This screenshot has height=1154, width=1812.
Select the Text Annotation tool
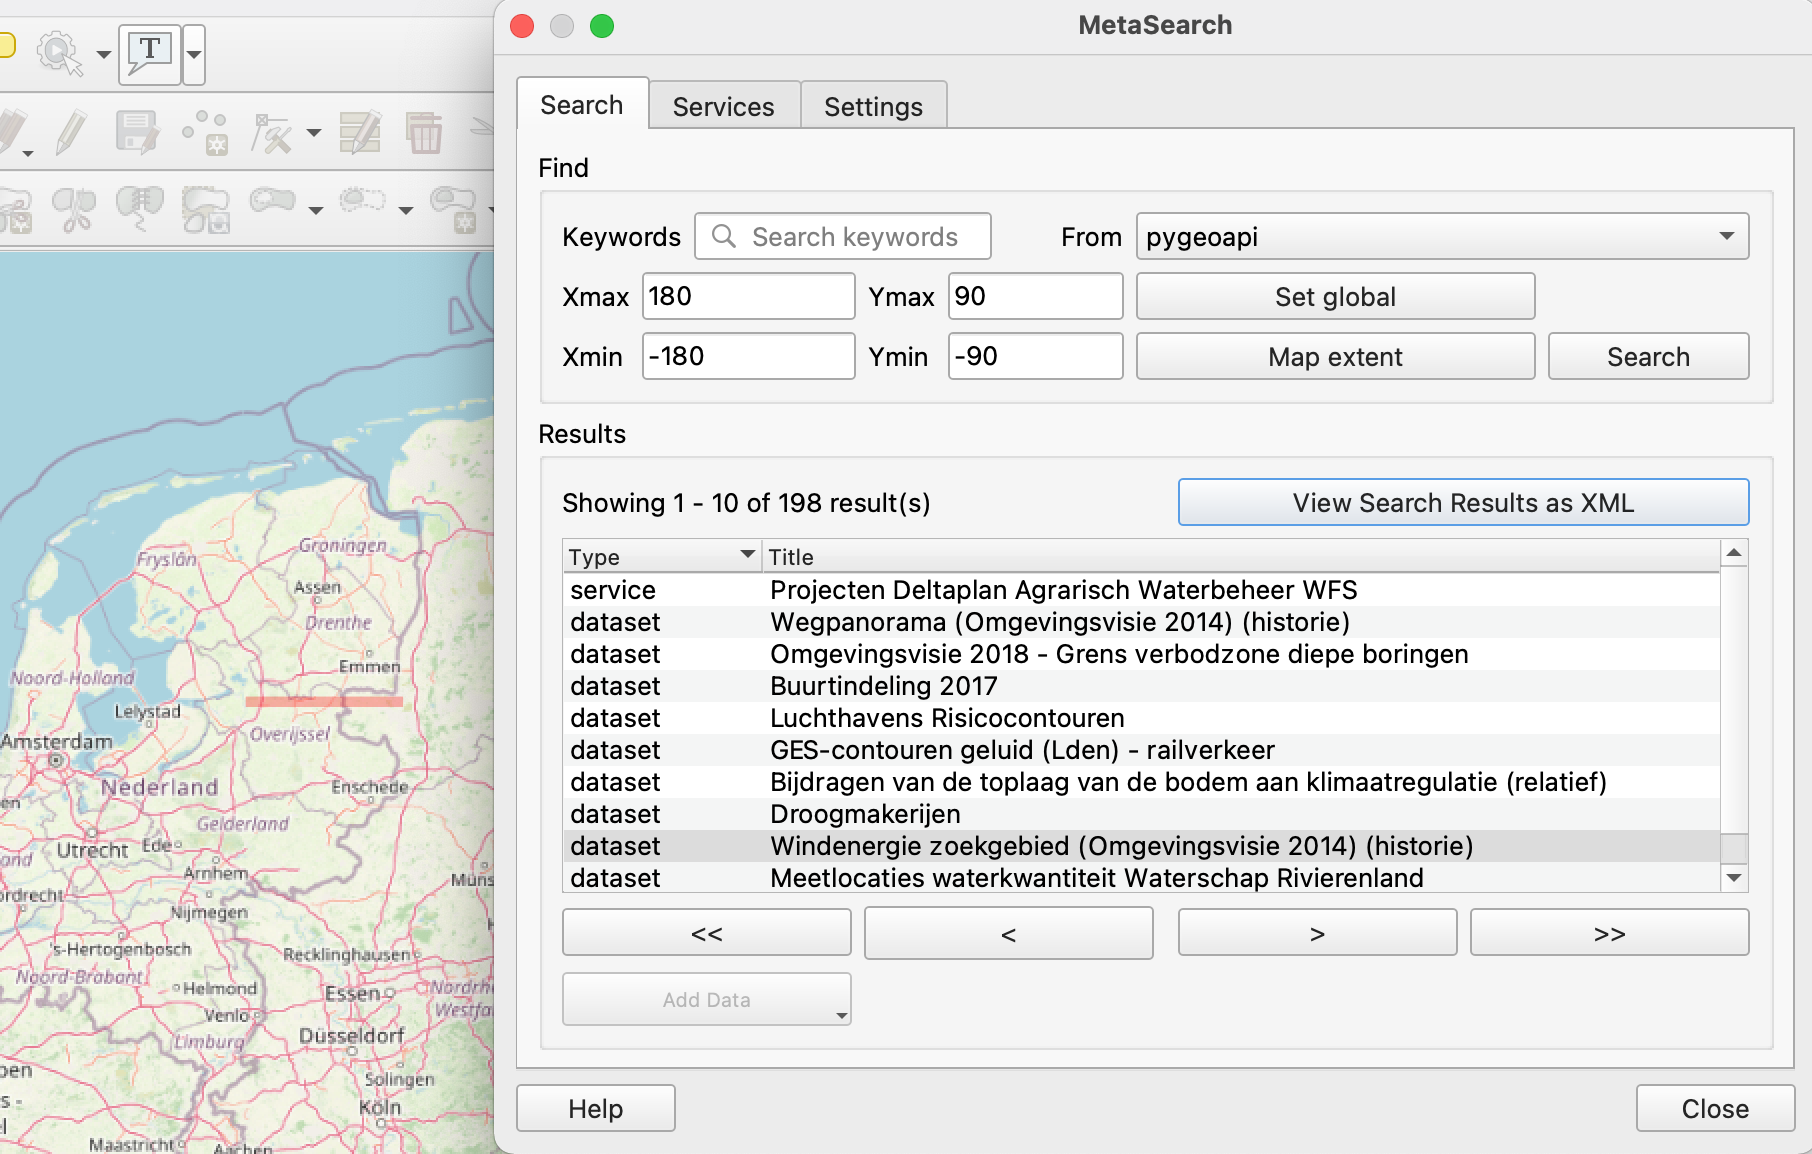tap(149, 53)
